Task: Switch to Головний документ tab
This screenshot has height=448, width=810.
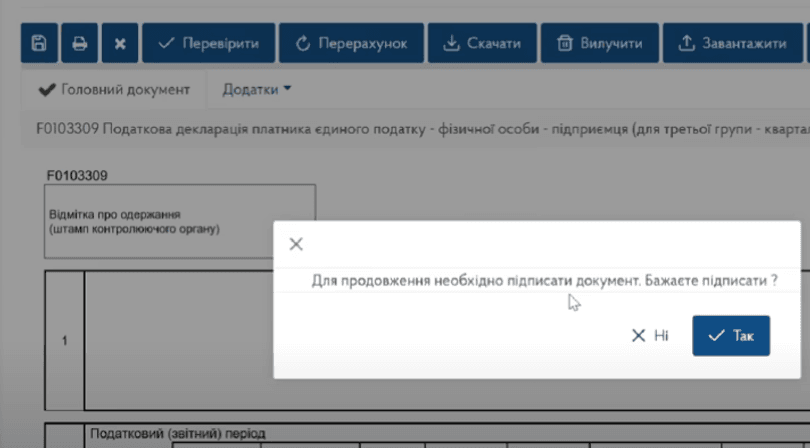Action: click(x=114, y=89)
